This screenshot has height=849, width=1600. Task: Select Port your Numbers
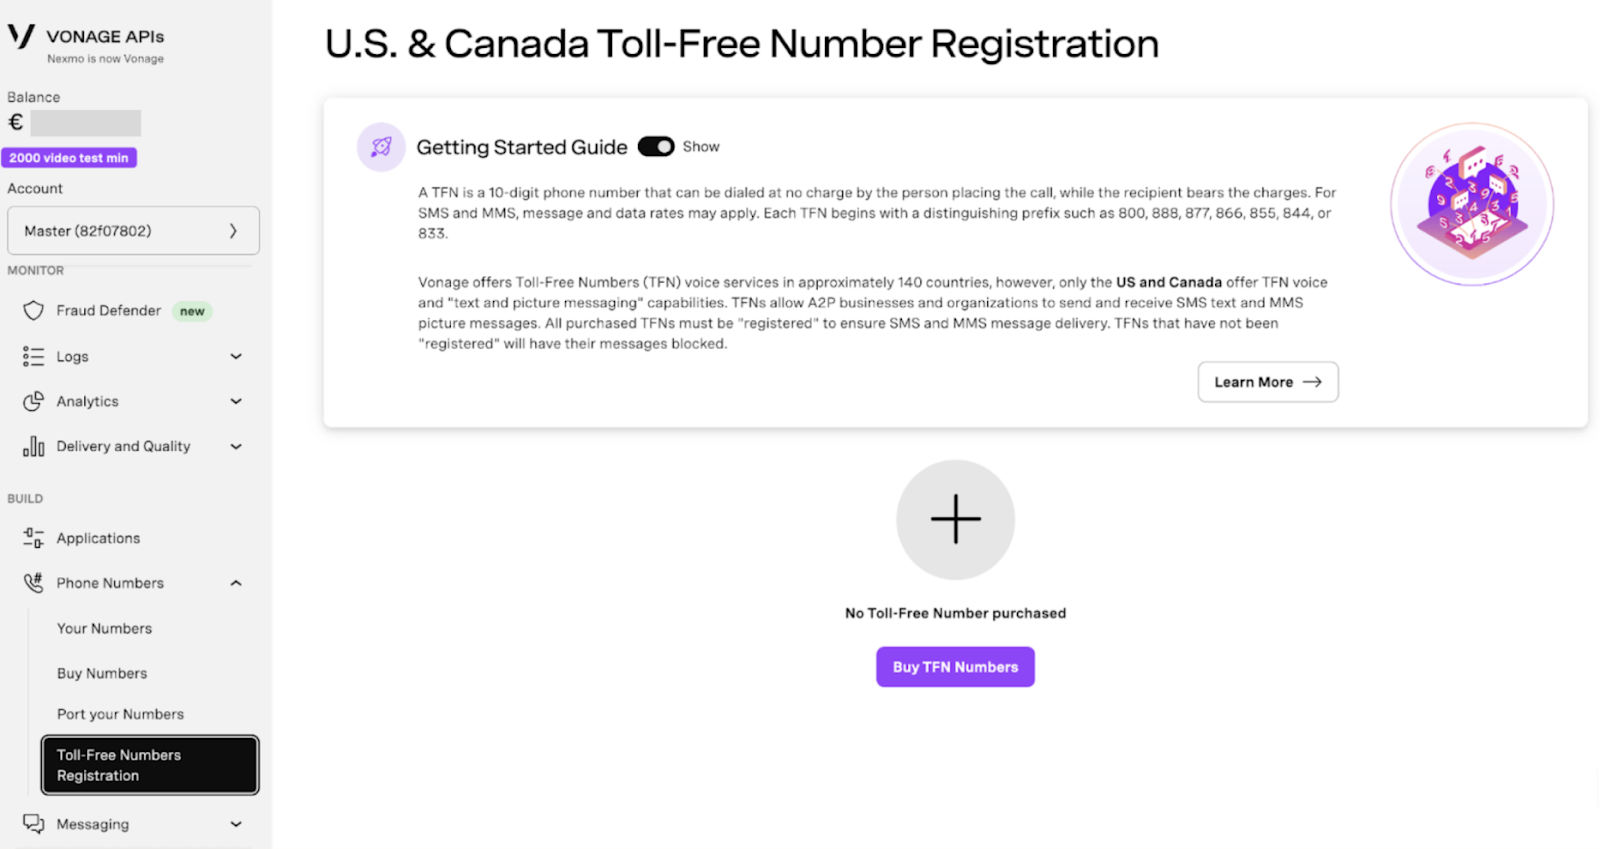120,715
